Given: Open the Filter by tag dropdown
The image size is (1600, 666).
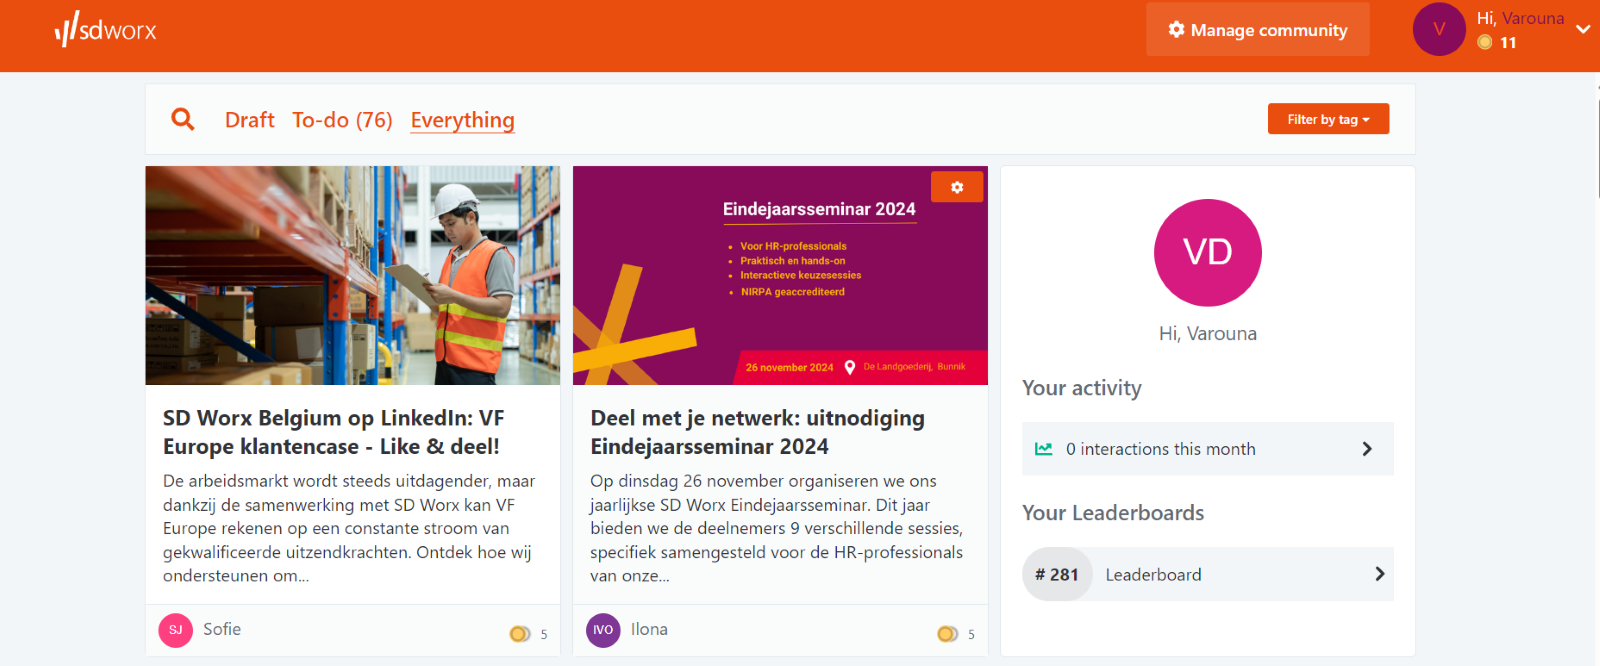Looking at the screenshot, I should [1328, 119].
